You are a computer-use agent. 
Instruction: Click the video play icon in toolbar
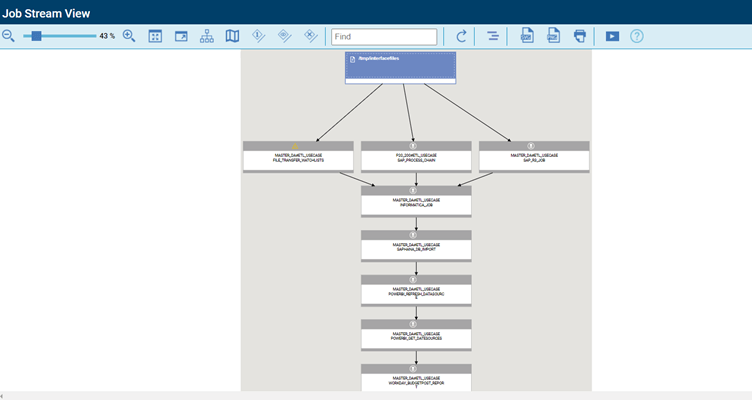pos(612,36)
